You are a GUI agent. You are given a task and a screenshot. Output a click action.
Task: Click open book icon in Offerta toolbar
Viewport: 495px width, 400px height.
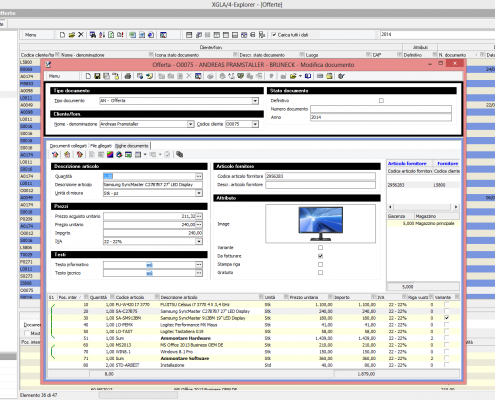click(308, 76)
